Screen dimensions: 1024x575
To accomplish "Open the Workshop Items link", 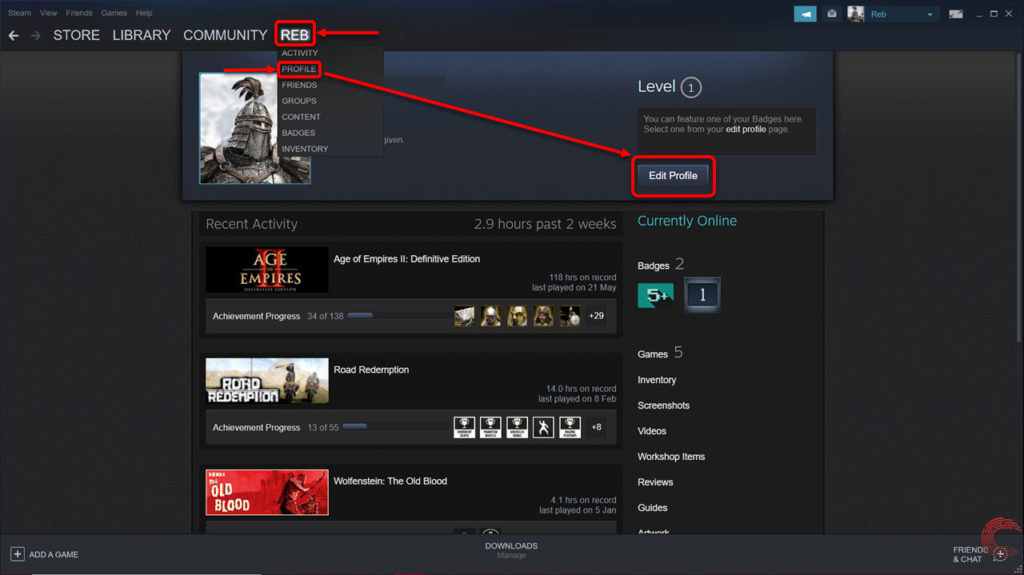I will 671,456.
